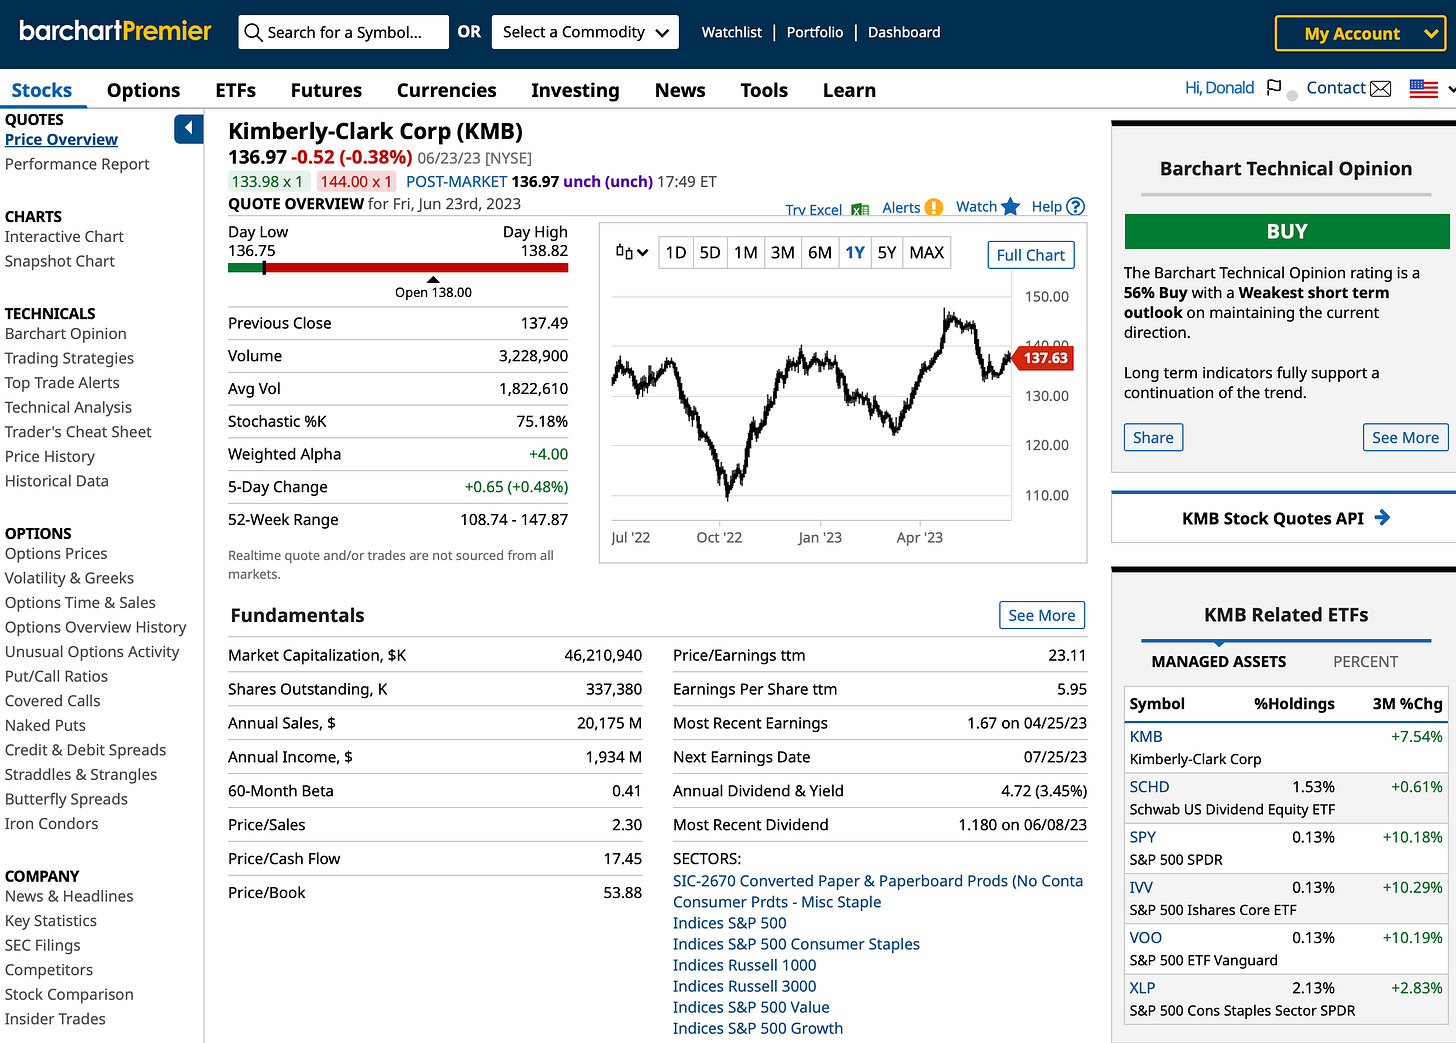Click the red 137.63 price marker
1456x1043 pixels.
(1044, 358)
